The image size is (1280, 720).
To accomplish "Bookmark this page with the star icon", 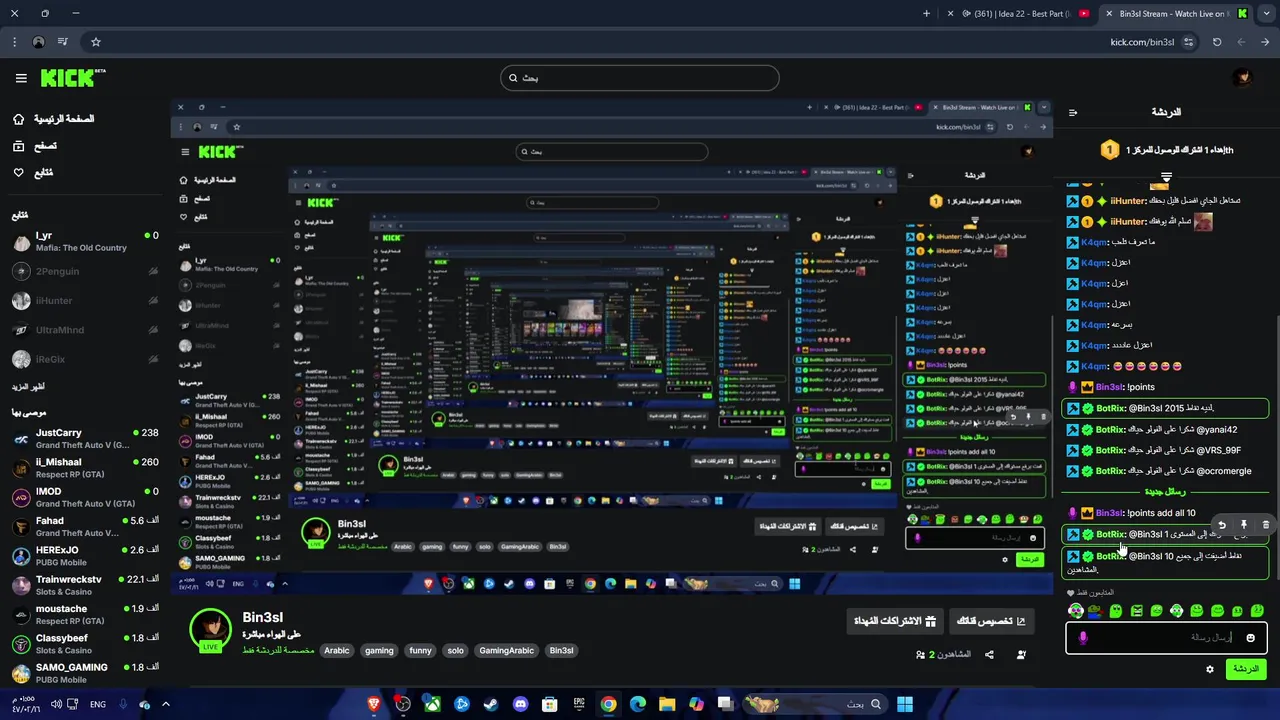I will (x=96, y=42).
